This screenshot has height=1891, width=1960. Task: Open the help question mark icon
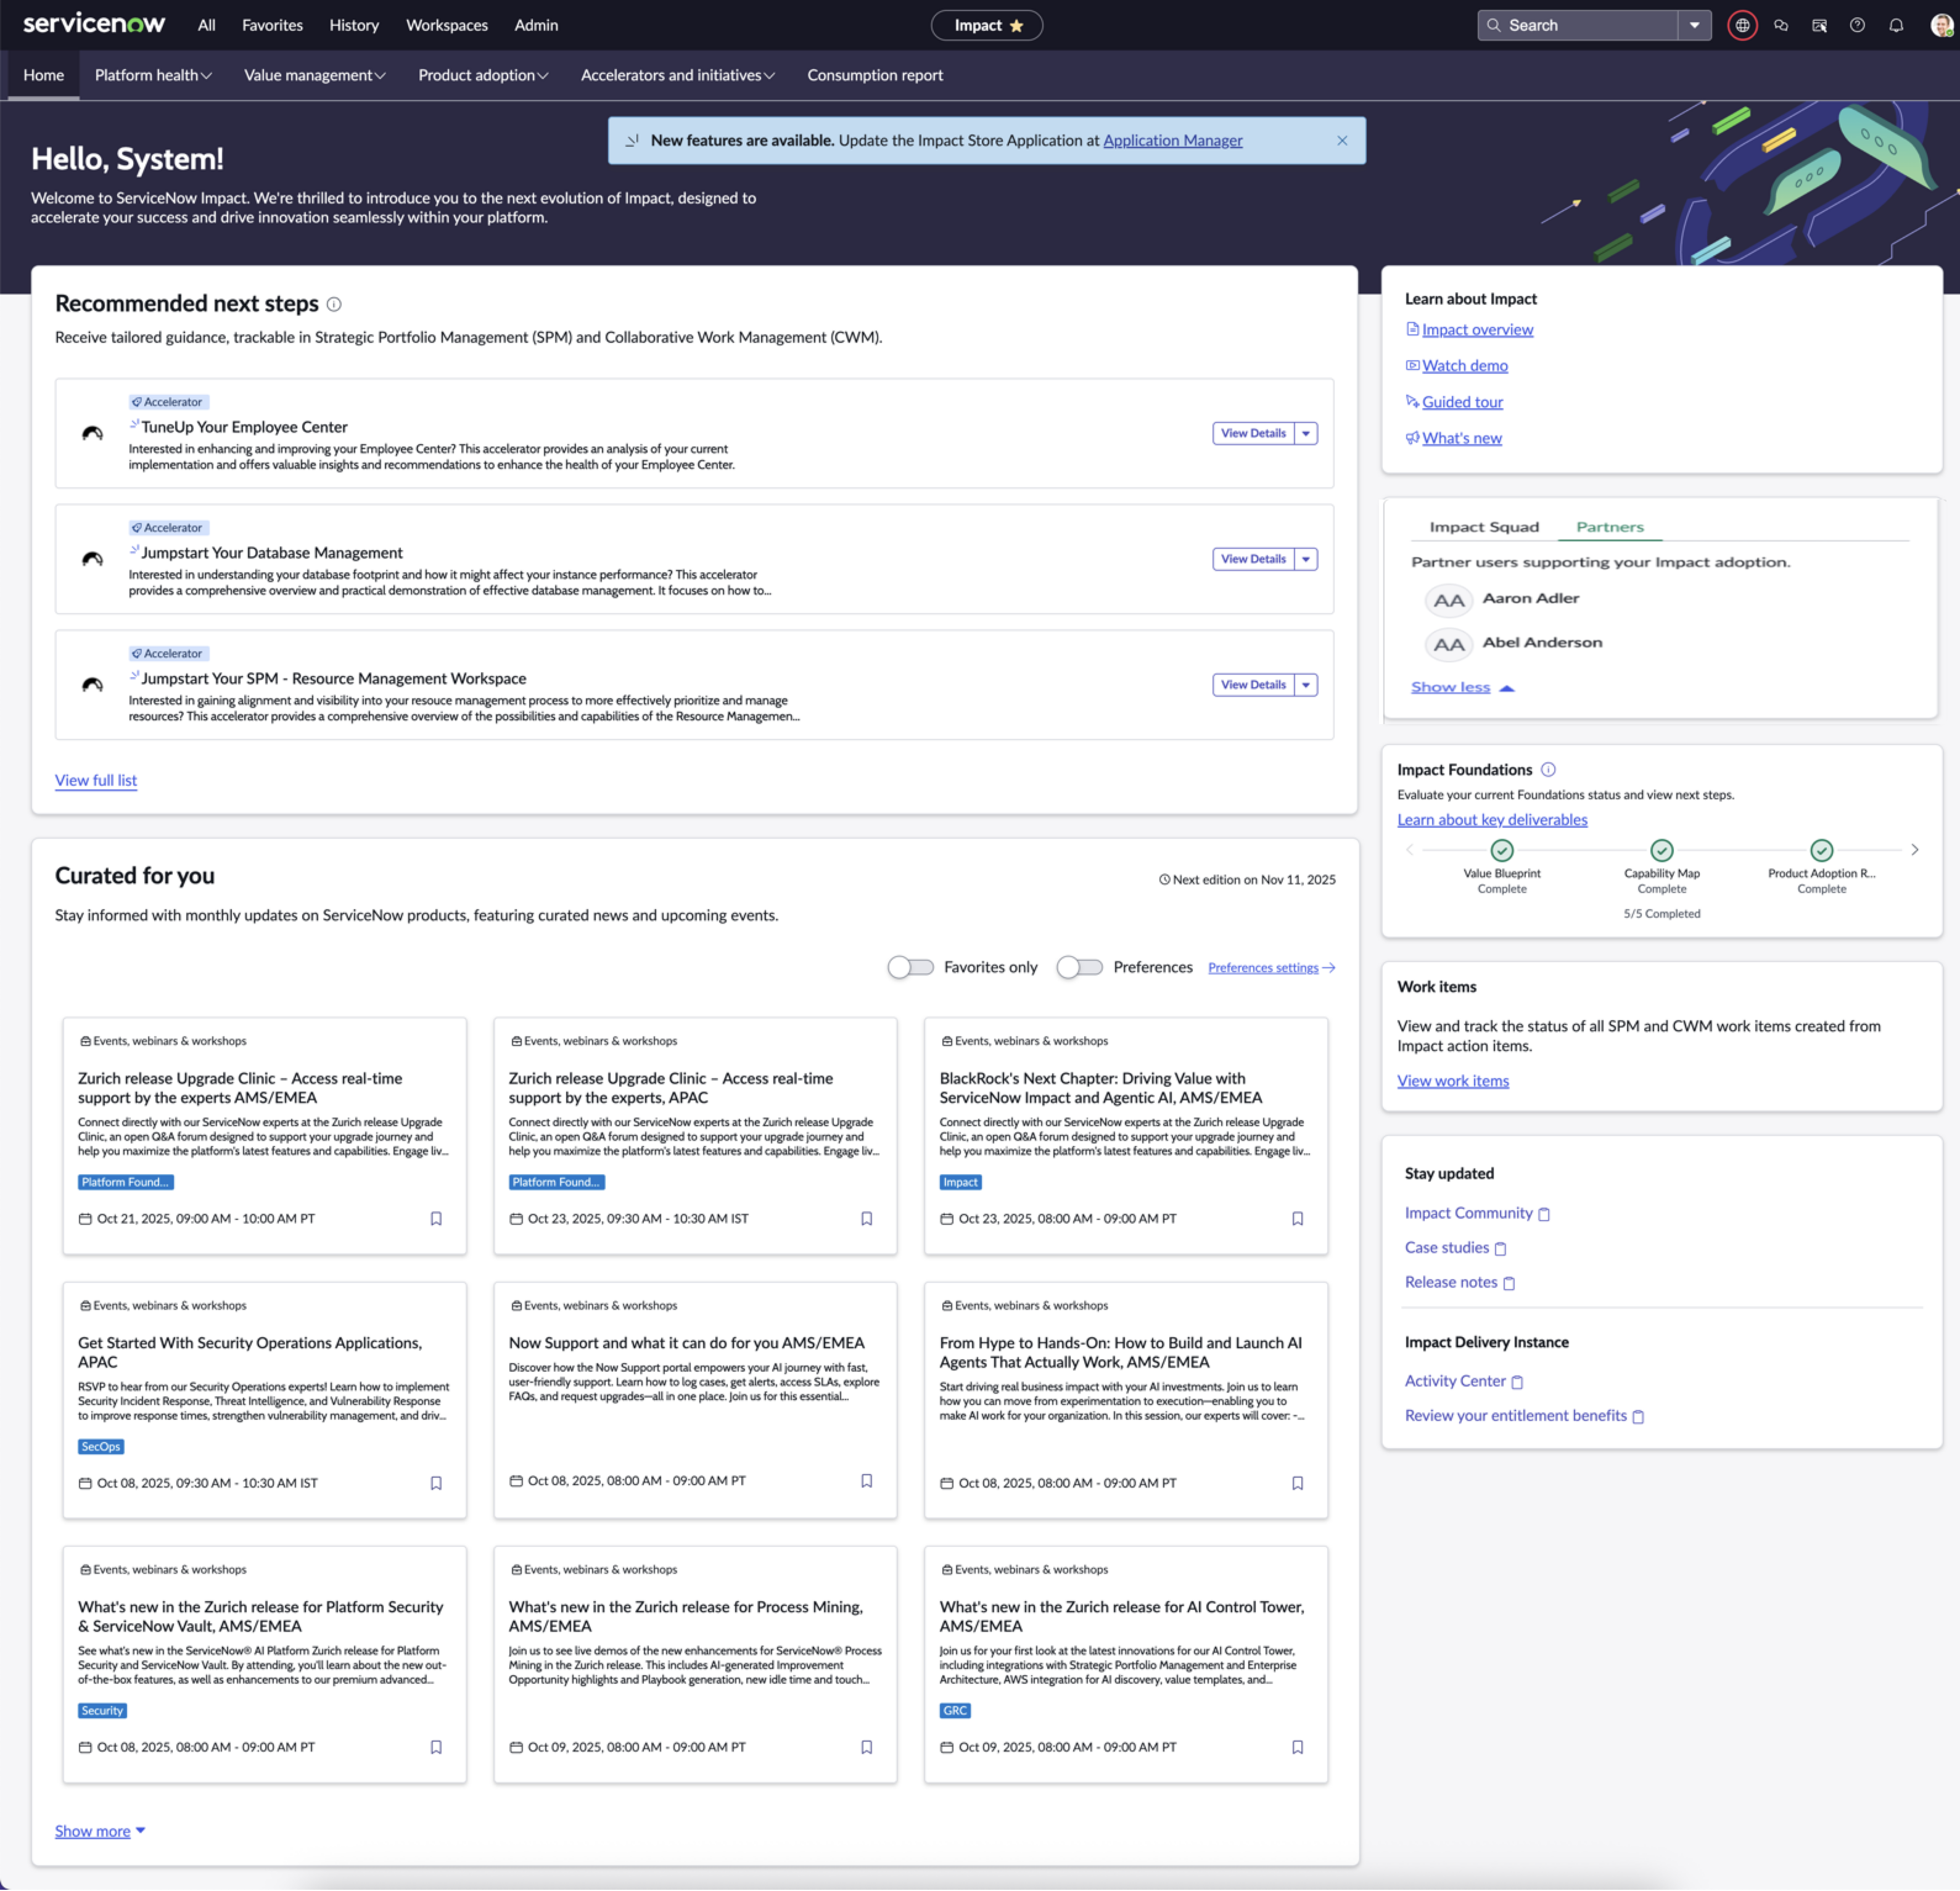1857,25
